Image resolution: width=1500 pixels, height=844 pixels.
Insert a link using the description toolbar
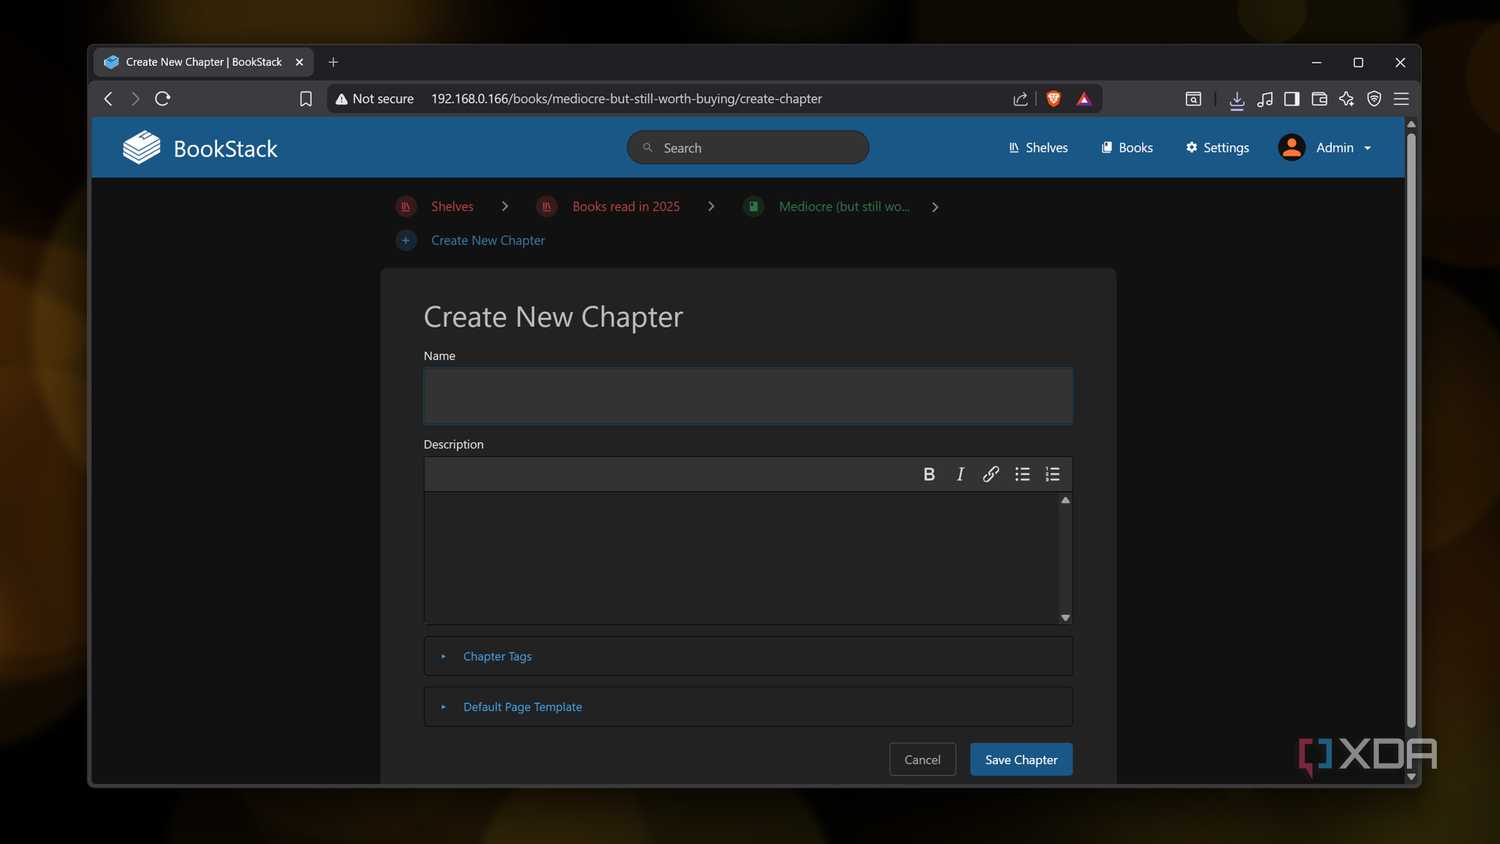click(991, 474)
